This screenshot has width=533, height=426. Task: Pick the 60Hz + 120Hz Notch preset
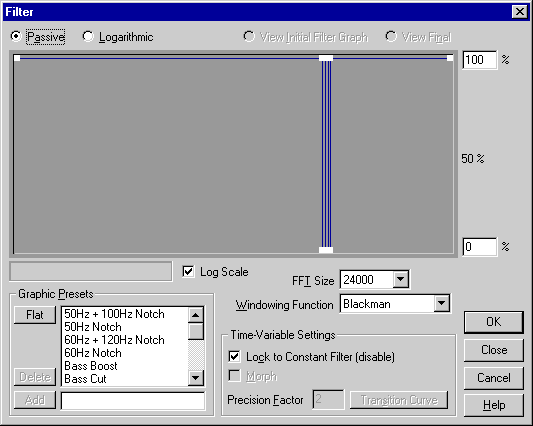[114, 340]
